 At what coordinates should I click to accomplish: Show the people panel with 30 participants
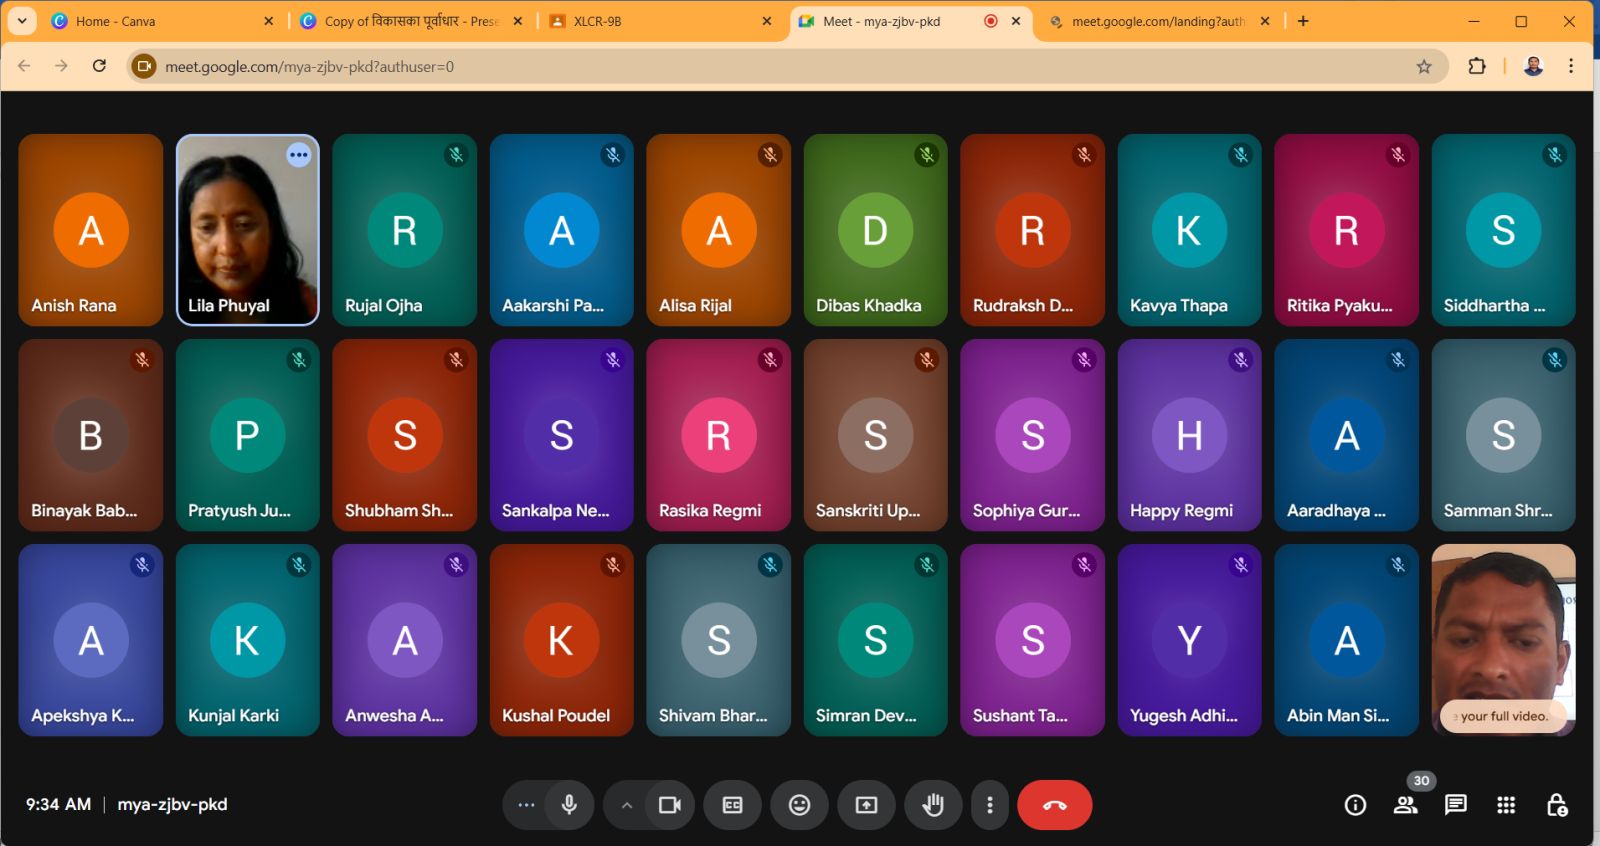pos(1406,805)
